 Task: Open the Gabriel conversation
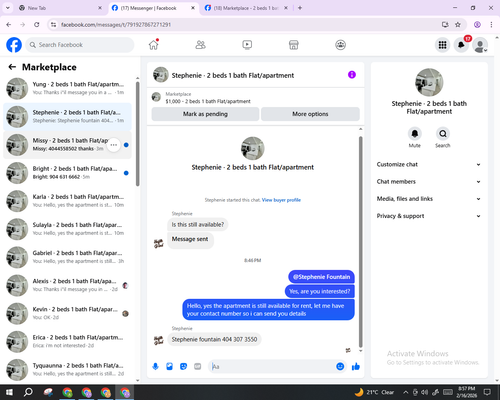[x=67, y=257]
